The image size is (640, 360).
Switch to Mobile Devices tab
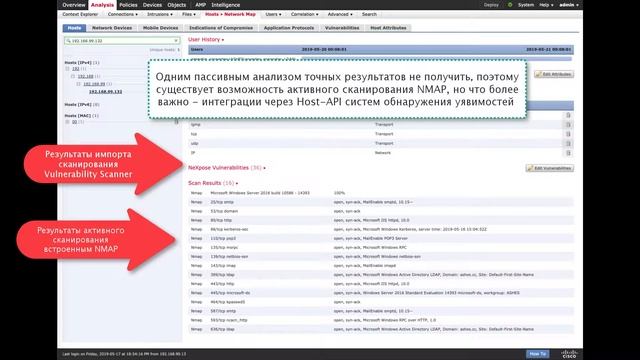click(x=160, y=28)
